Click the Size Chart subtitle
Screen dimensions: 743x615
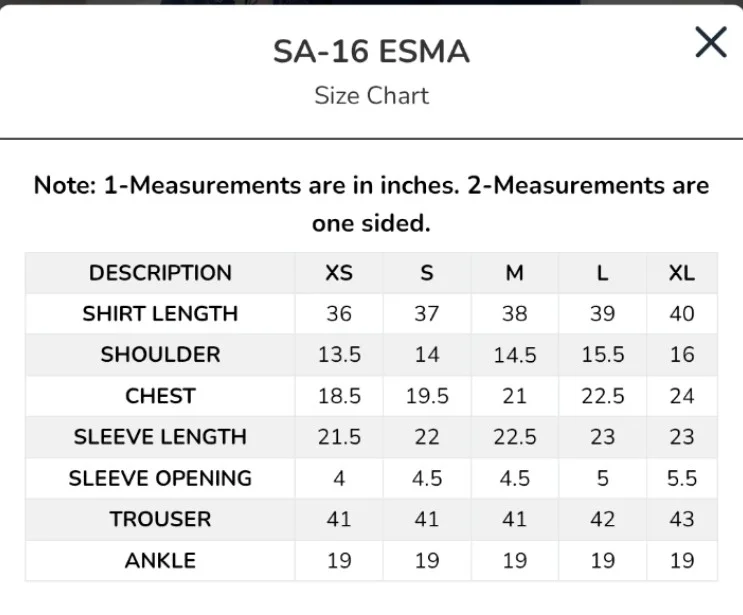coord(371,96)
